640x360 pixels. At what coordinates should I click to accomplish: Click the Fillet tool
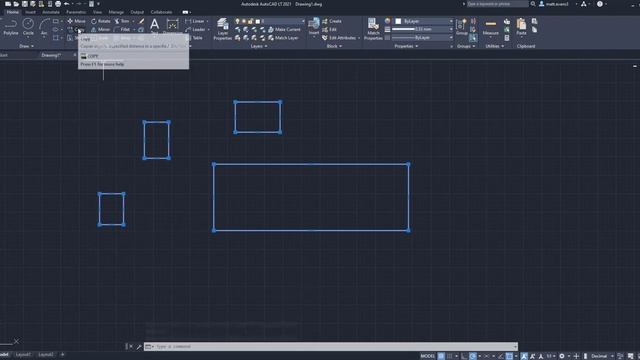122,29
